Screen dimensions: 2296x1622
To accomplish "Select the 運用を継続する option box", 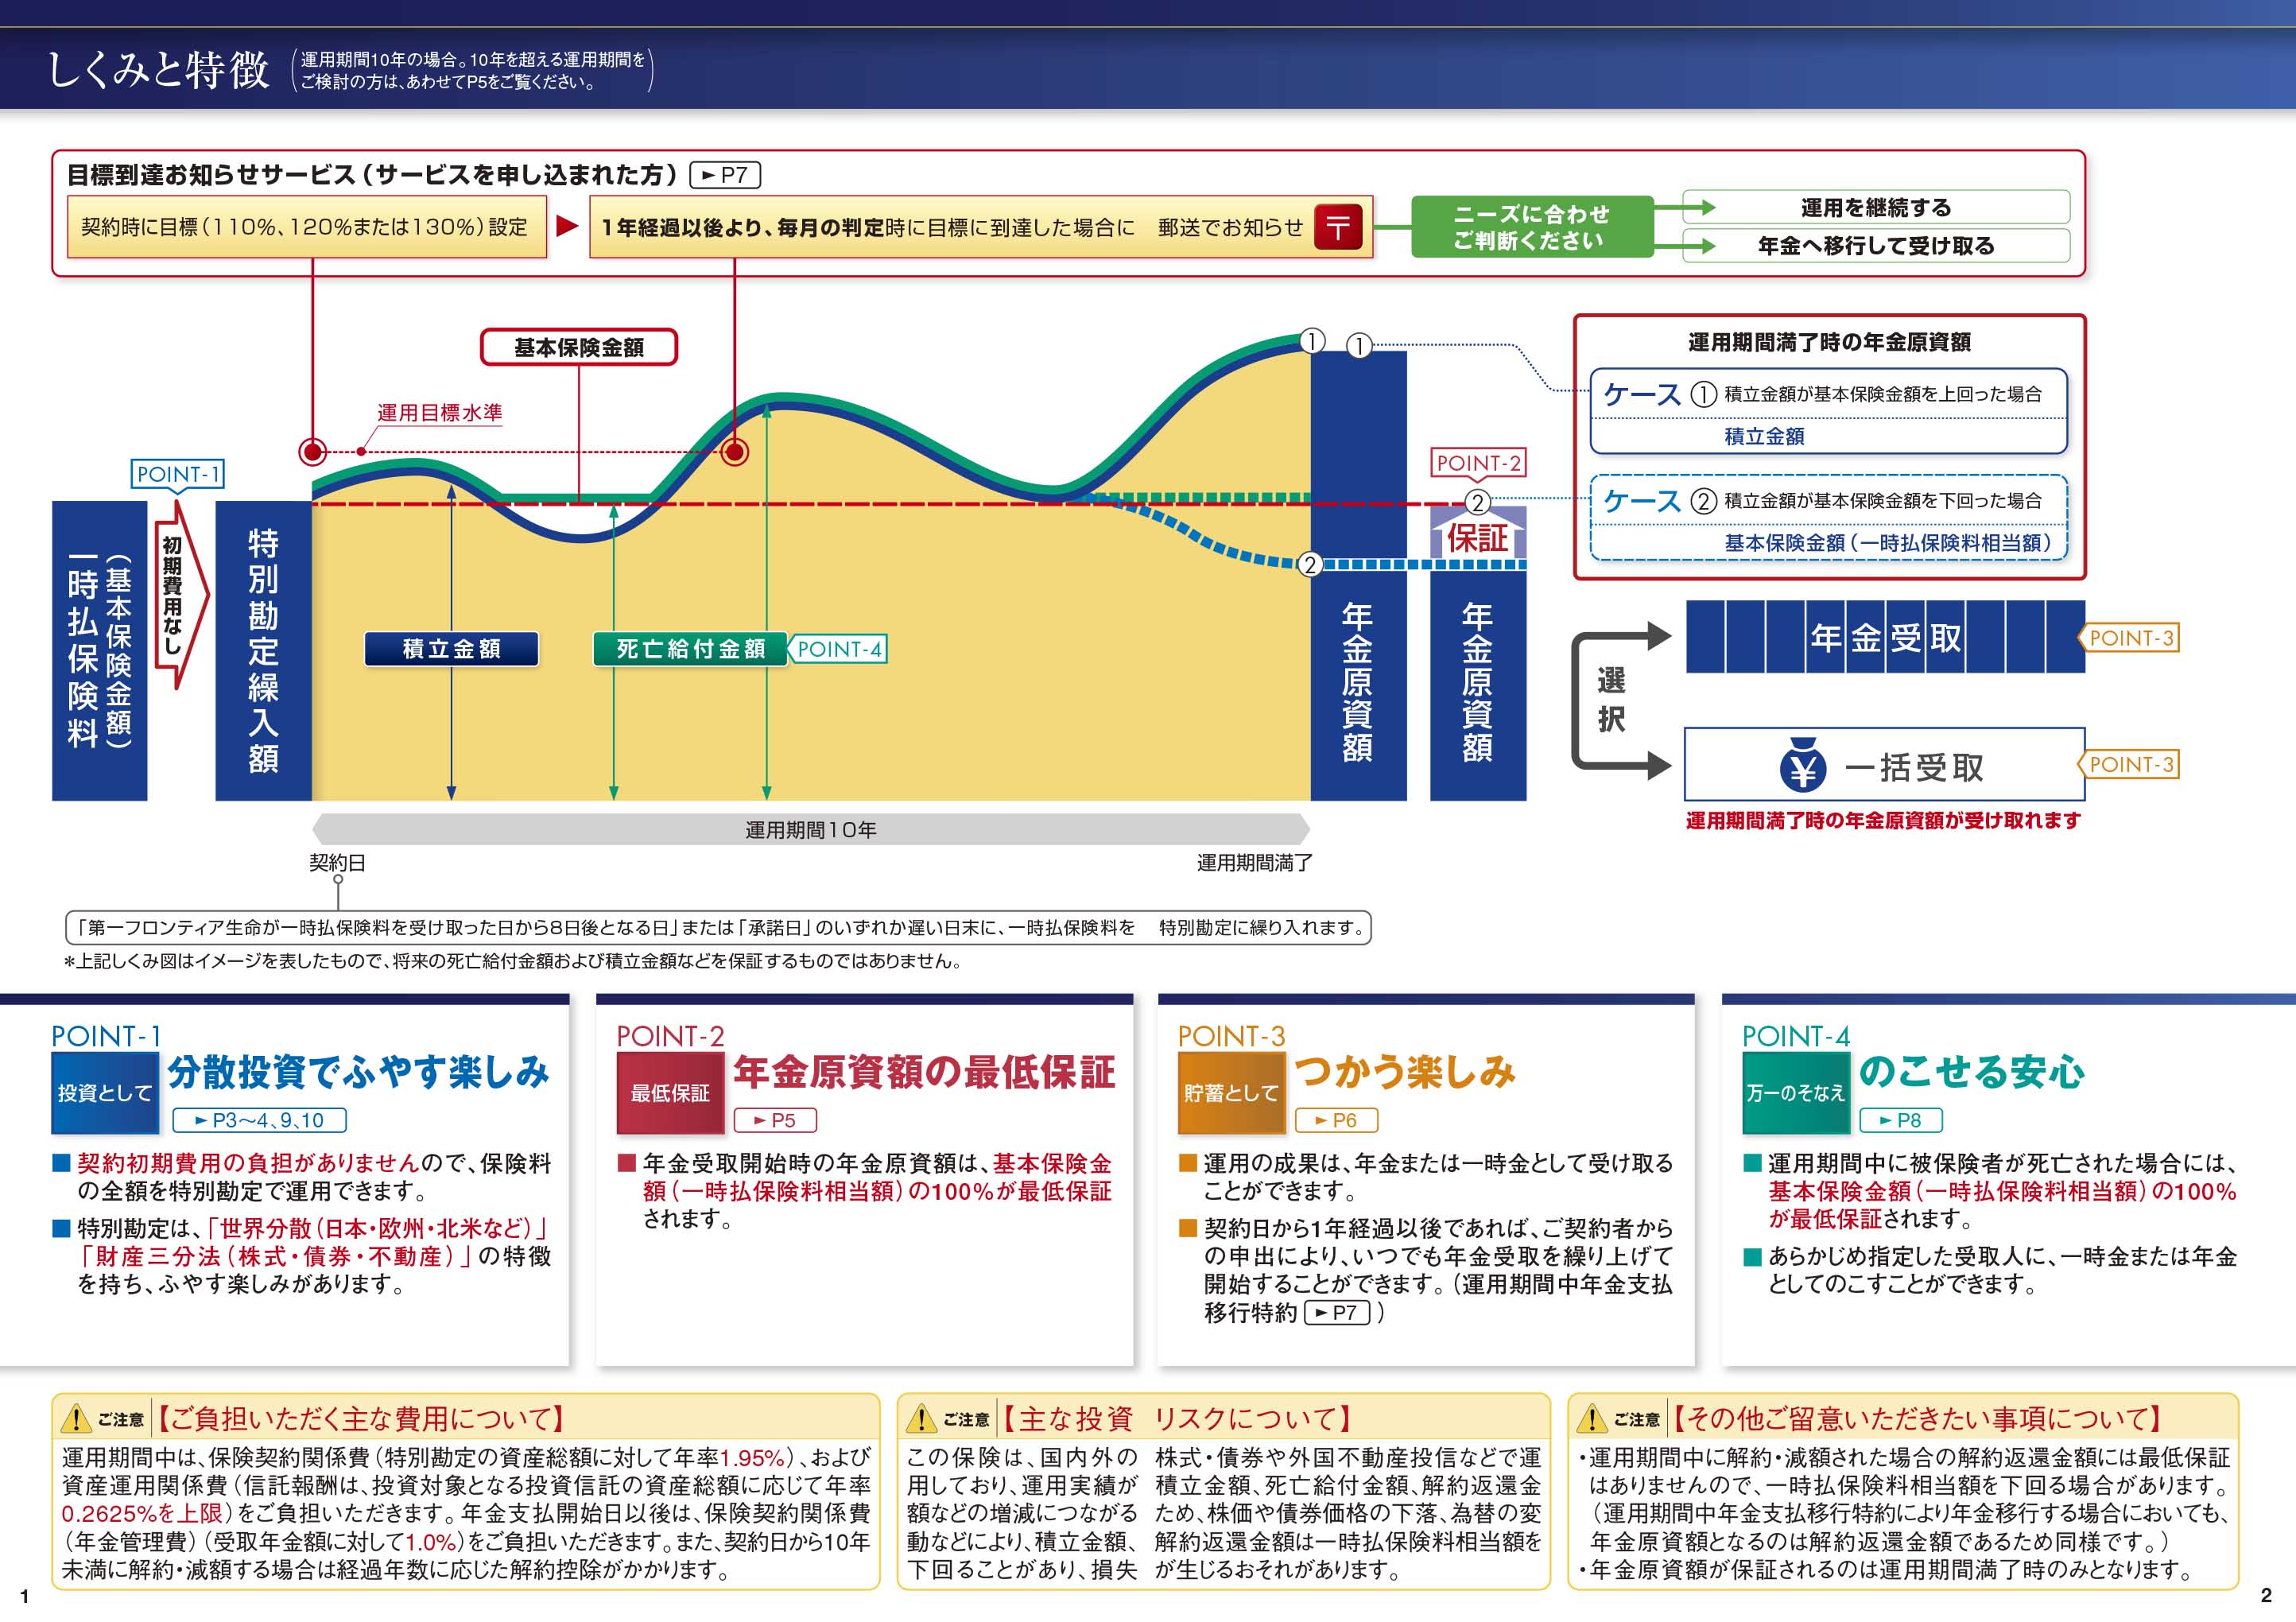I will pyautogui.click(x=1876, y=207).
